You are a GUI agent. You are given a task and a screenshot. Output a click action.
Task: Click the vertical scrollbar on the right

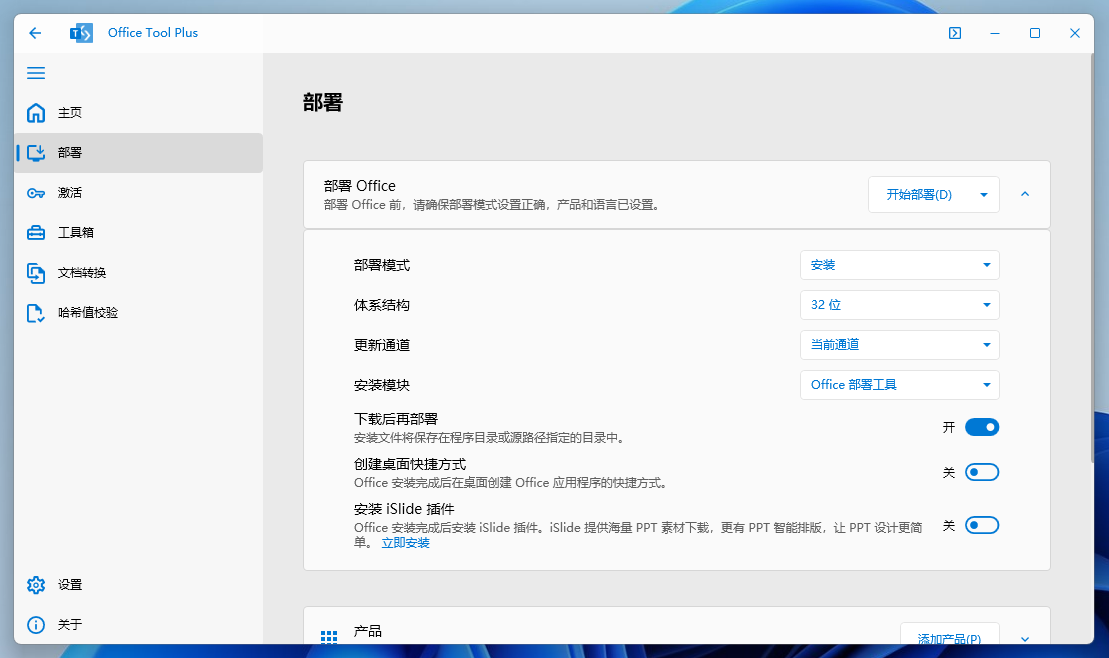pyautogui.click(x=1091, y=260)
